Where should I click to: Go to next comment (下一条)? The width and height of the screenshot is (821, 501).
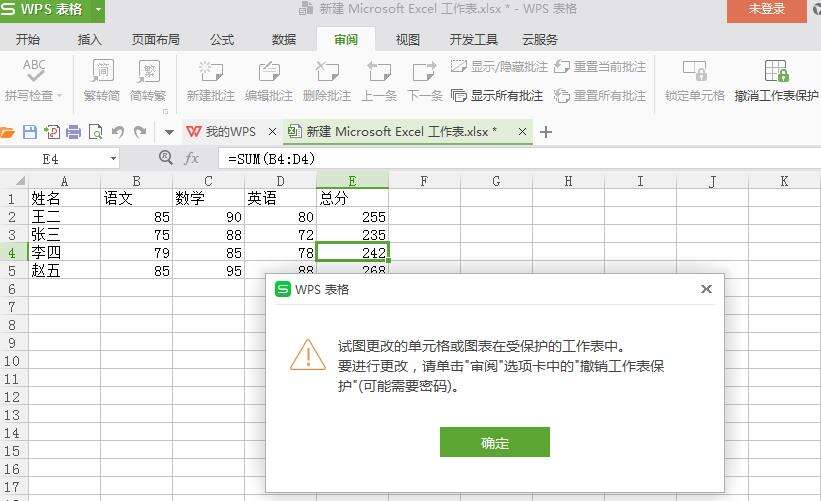point(425,80)
